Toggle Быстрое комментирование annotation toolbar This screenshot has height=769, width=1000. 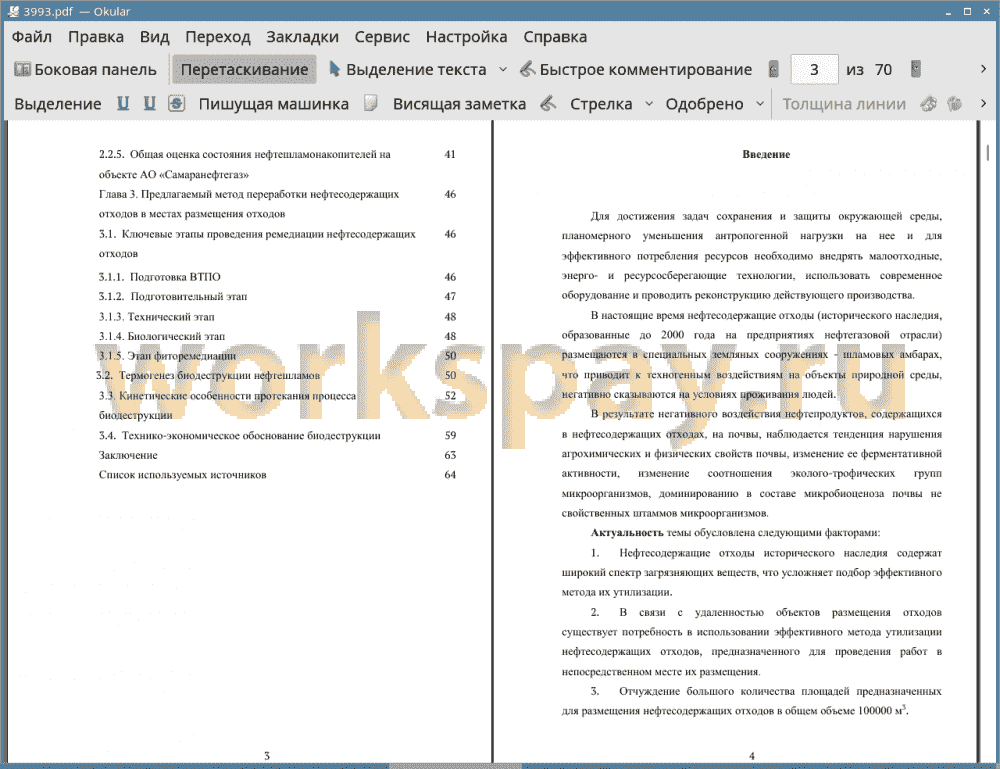pyautogui.click(x=635, y=70)
